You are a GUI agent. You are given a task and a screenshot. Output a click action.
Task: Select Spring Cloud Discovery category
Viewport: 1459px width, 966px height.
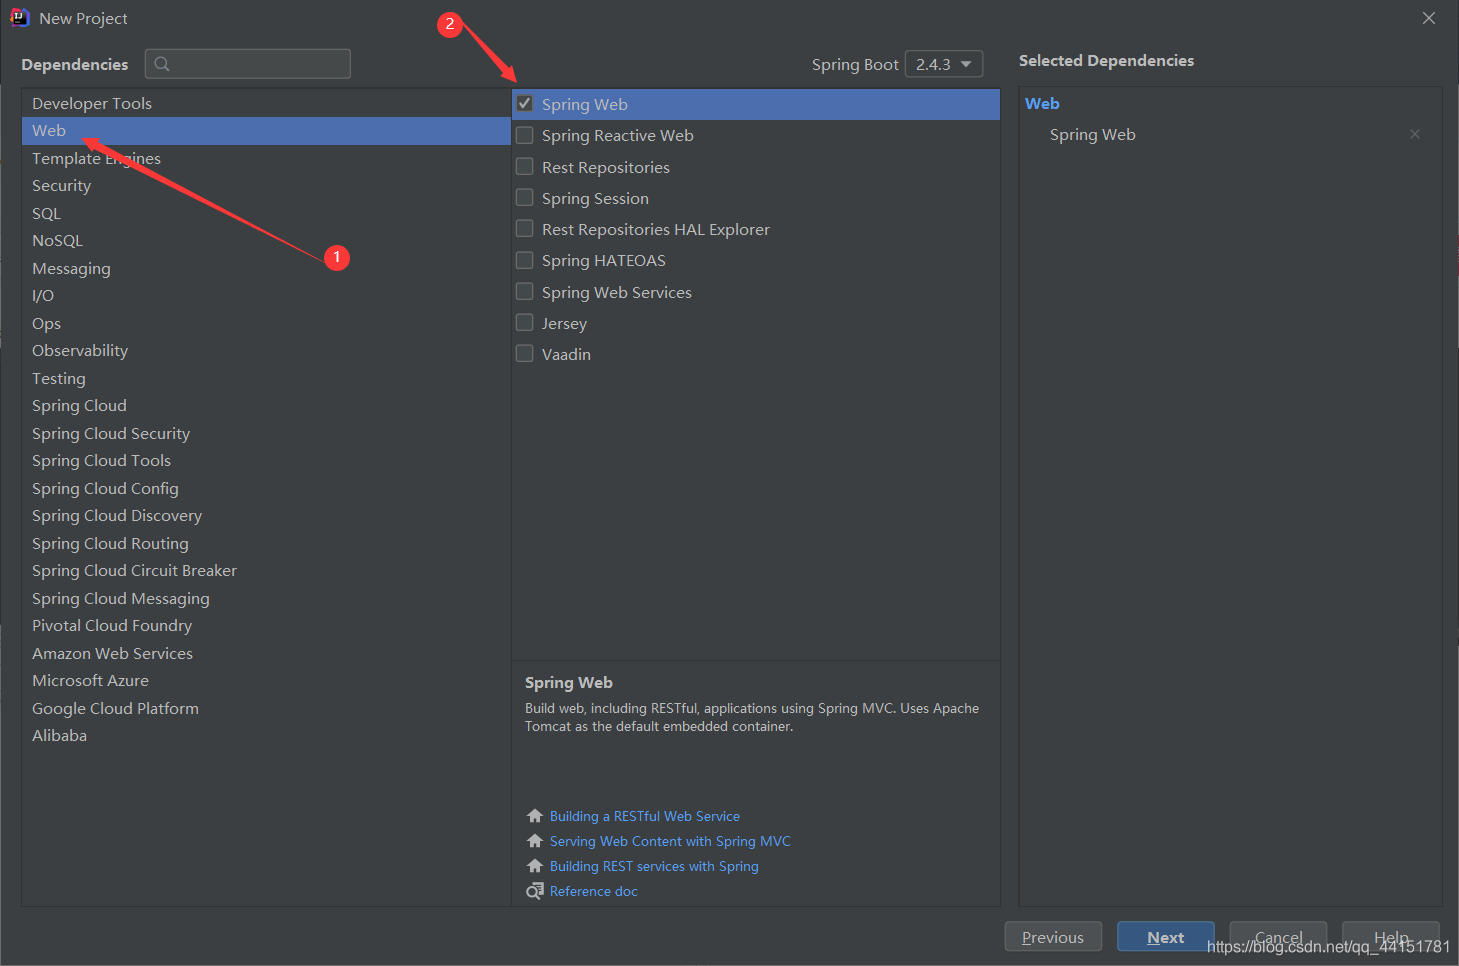click(266, 516)
